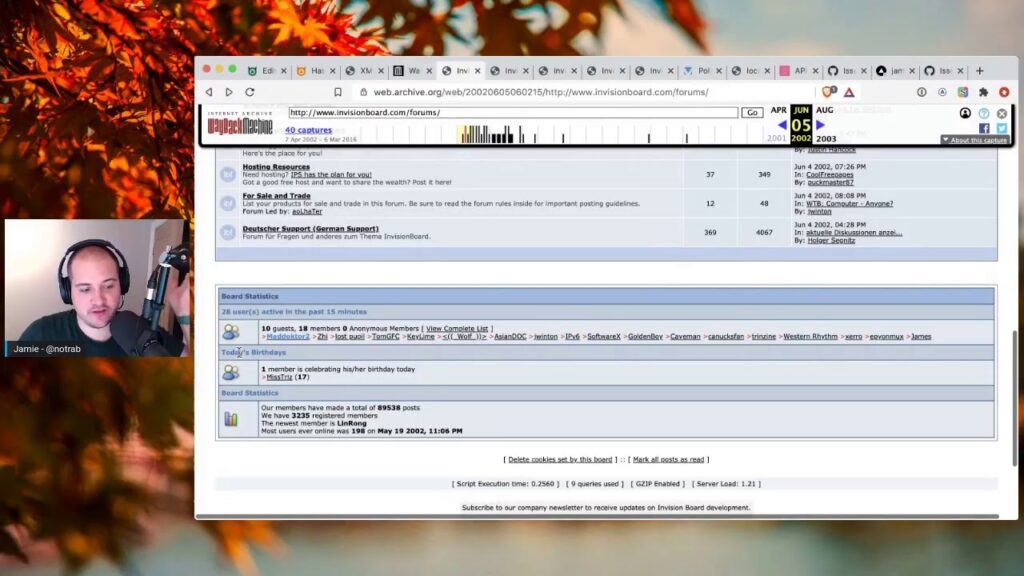Screen dimensions: 1024x576
Task: Close the Ha browser tab
Action: pos(332,71)
